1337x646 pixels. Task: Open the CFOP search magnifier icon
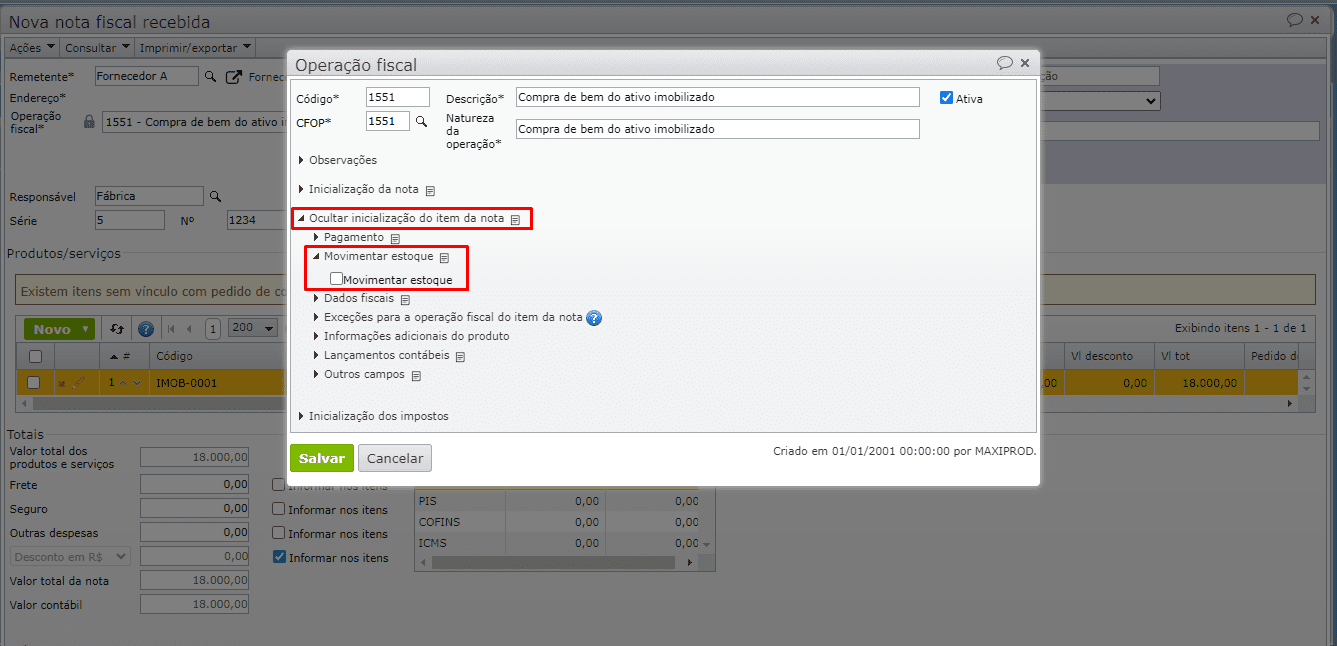421,121
